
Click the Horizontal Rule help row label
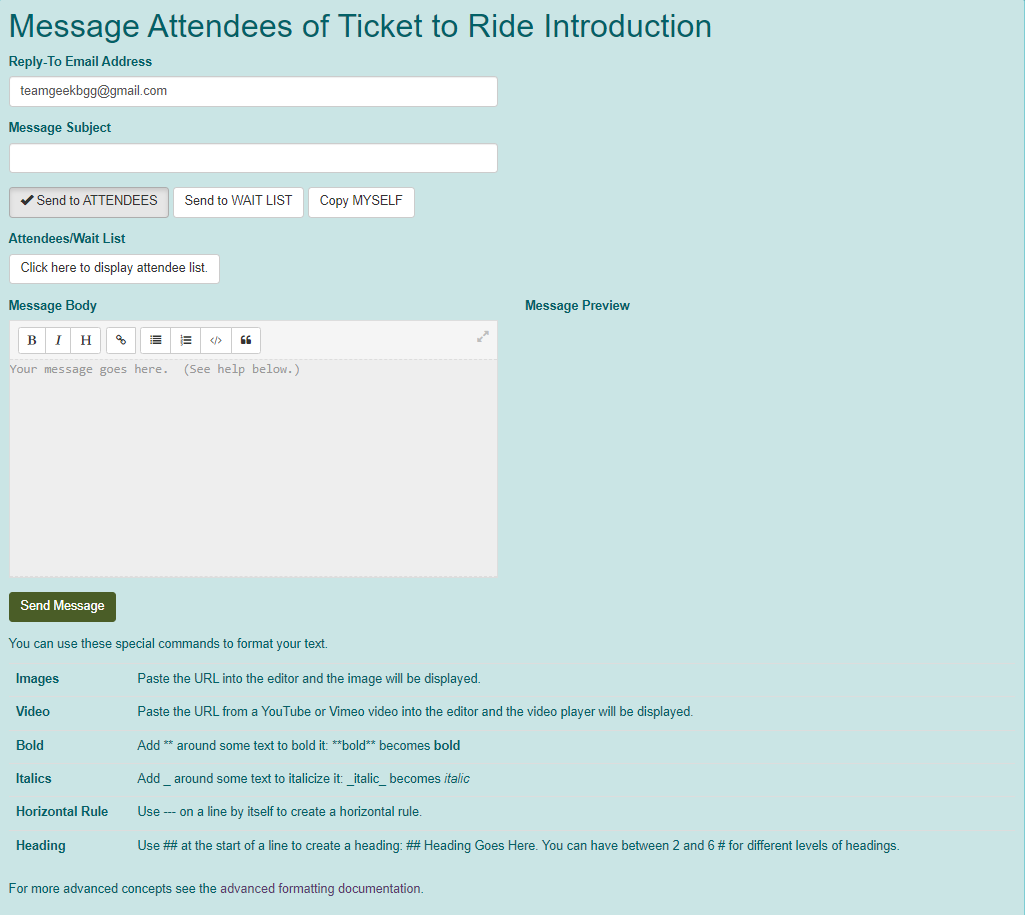62,812
